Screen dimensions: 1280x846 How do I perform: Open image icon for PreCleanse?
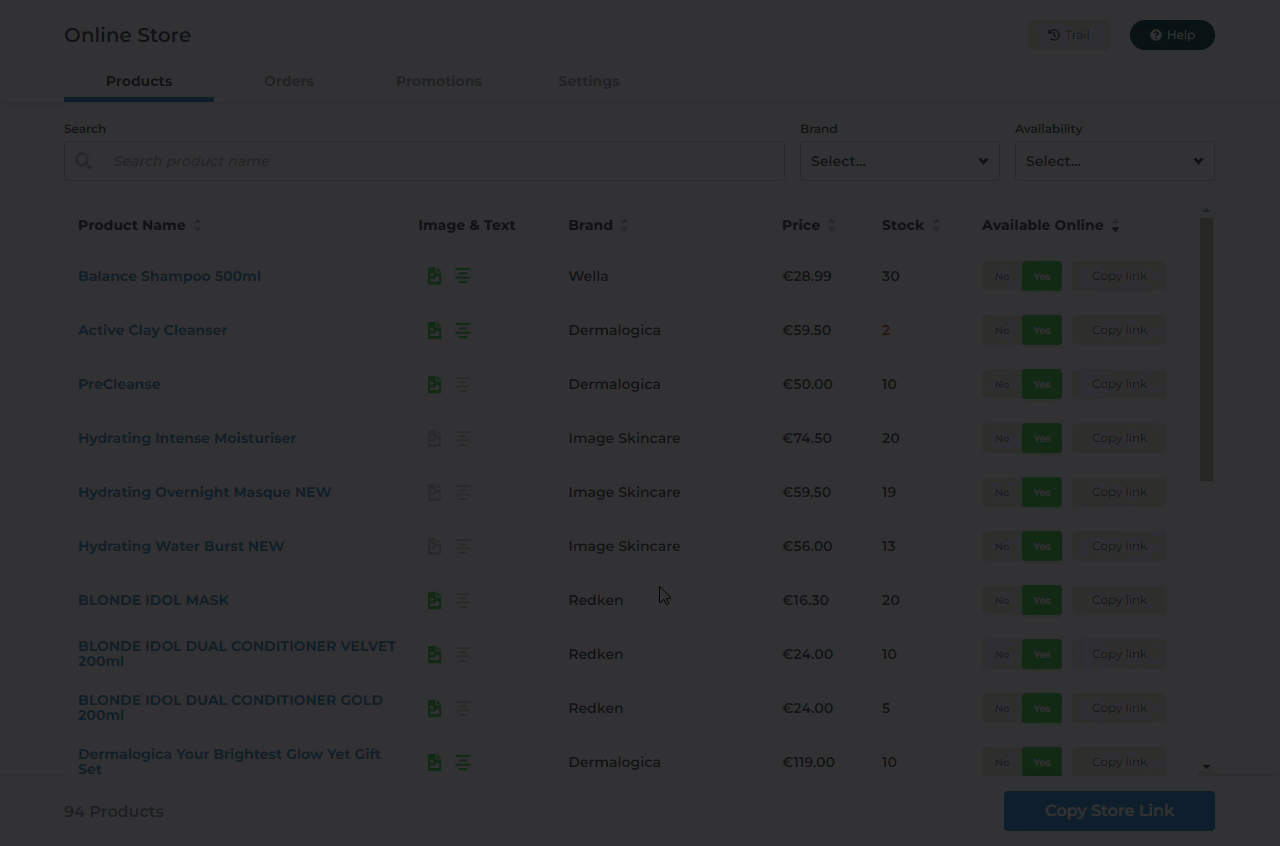[434, 384]
